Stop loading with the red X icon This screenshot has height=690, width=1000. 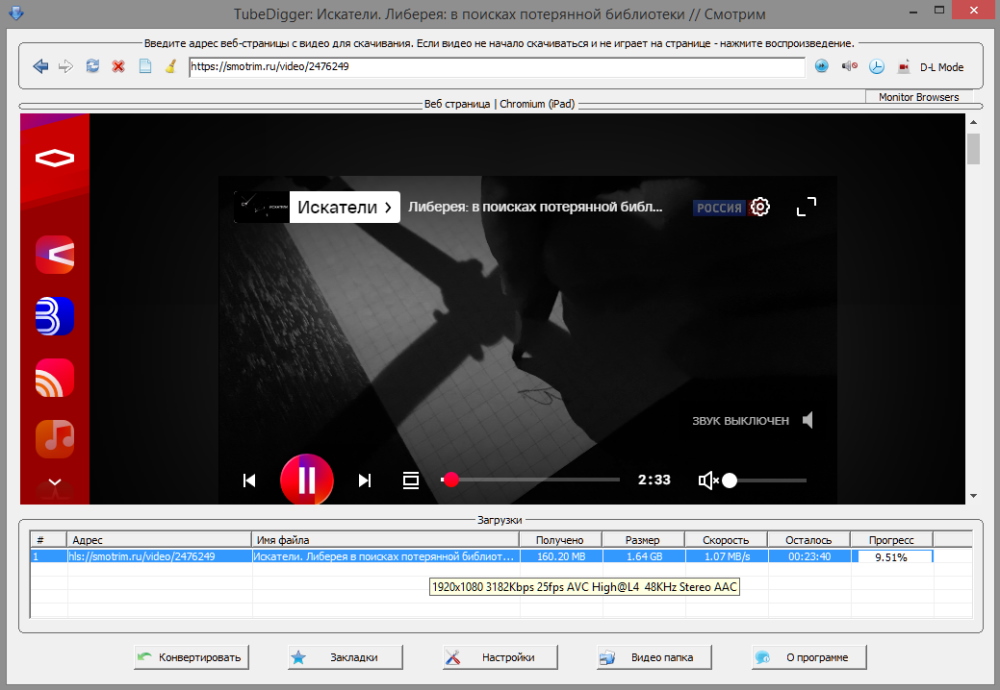[x=118, y=66]
